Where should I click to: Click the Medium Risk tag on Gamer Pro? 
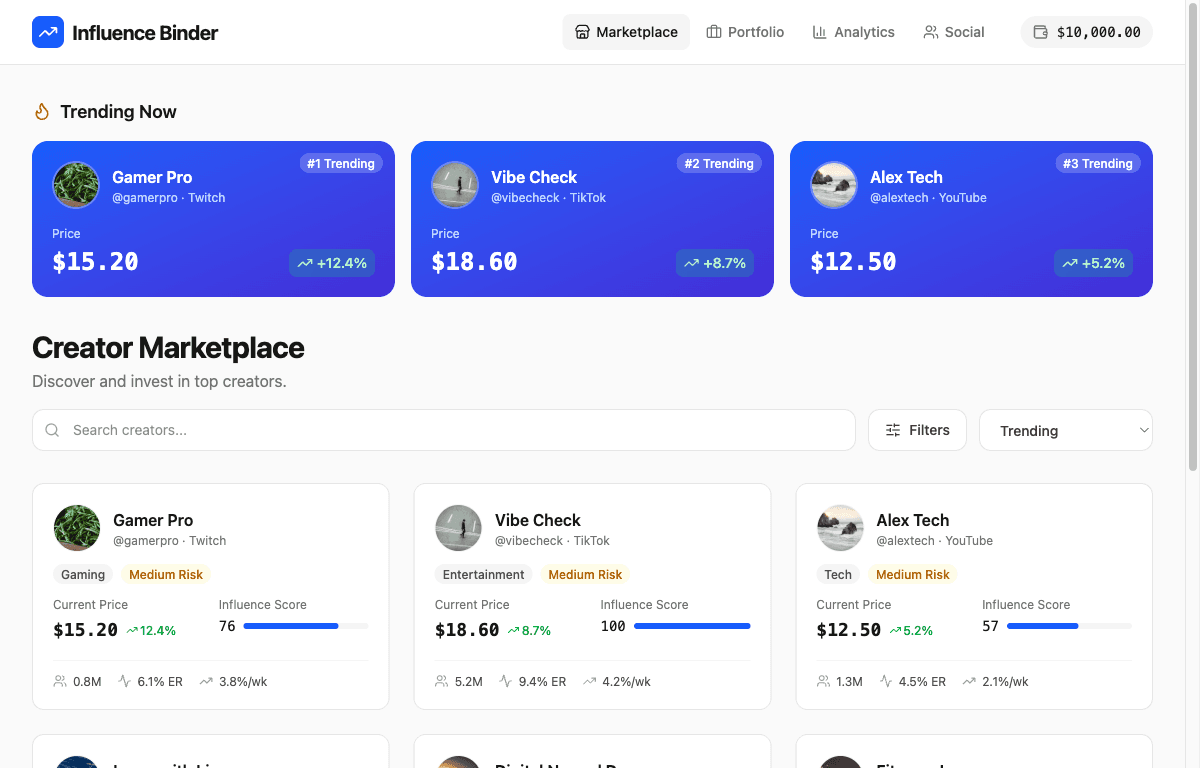tap(166, 574)
